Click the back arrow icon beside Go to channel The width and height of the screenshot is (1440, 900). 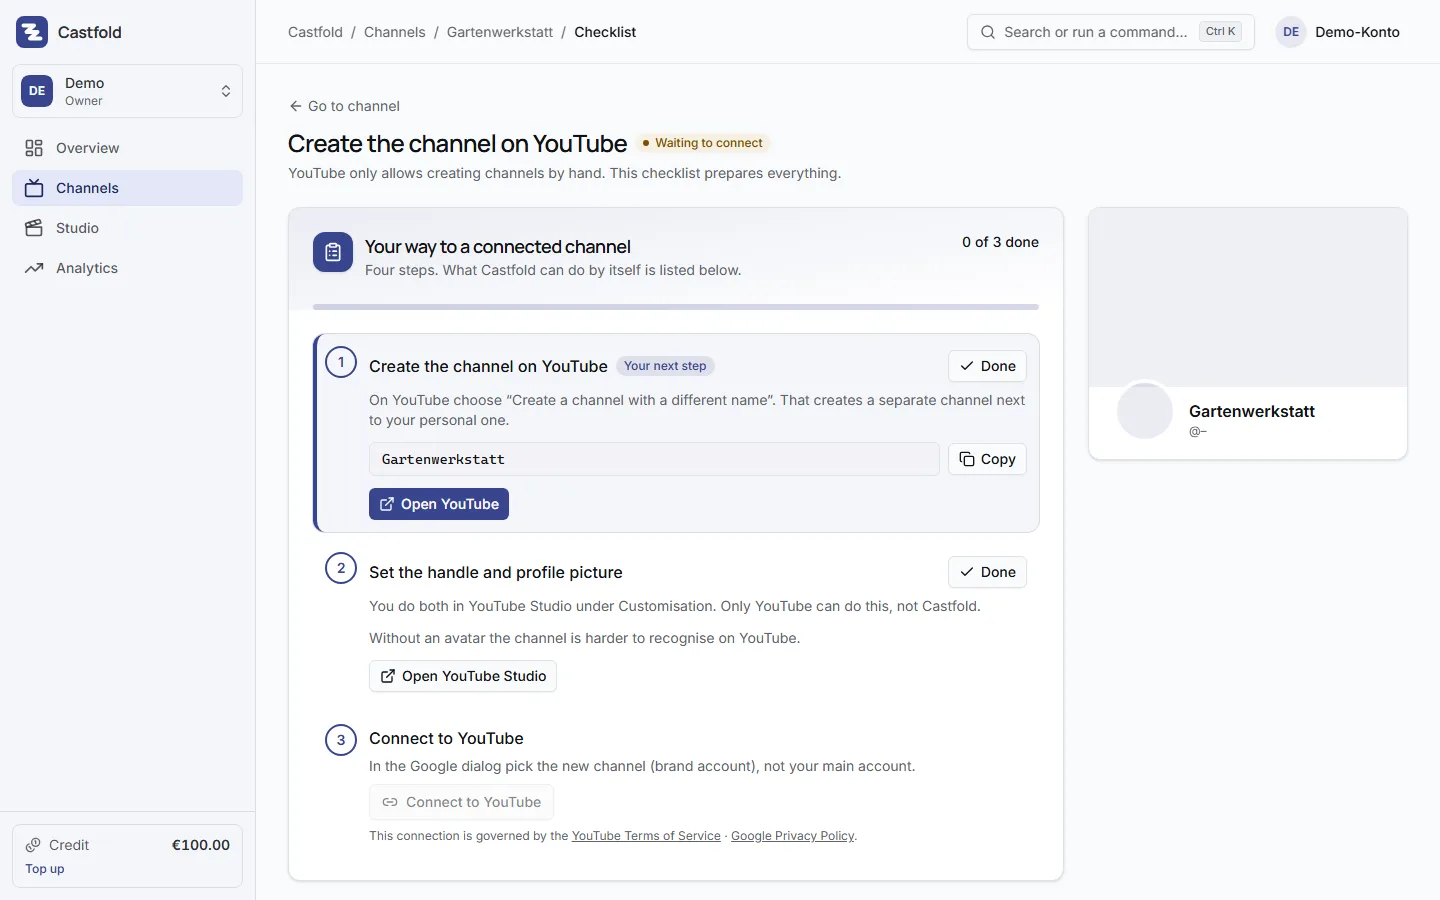[x=295, y=106]
